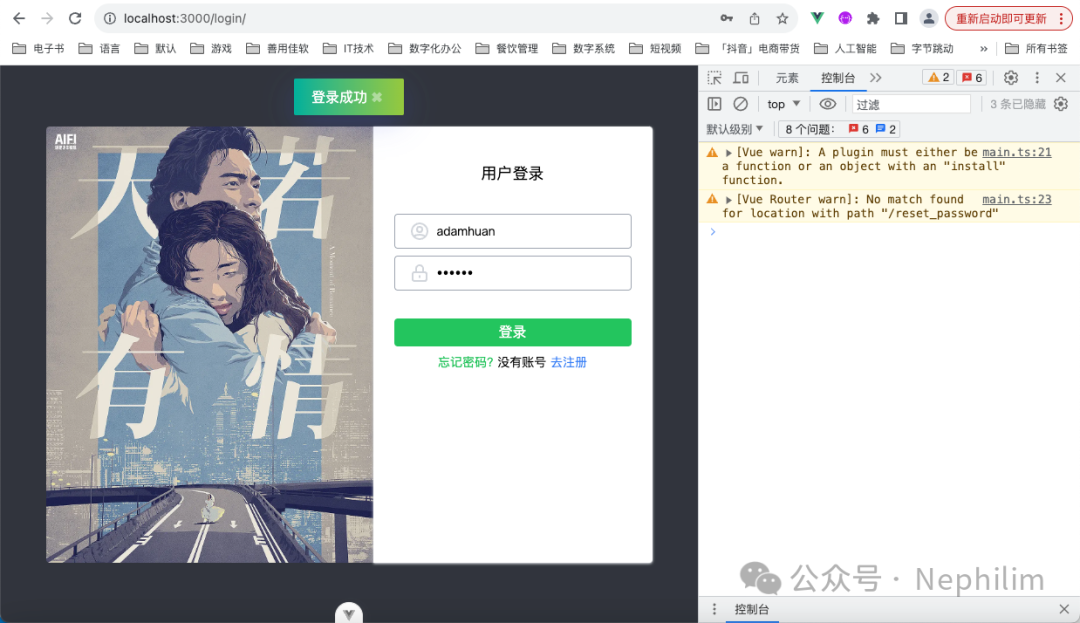Open main.ts:23 source link
Screen dimensions: 1080x623
point(1017,199)
